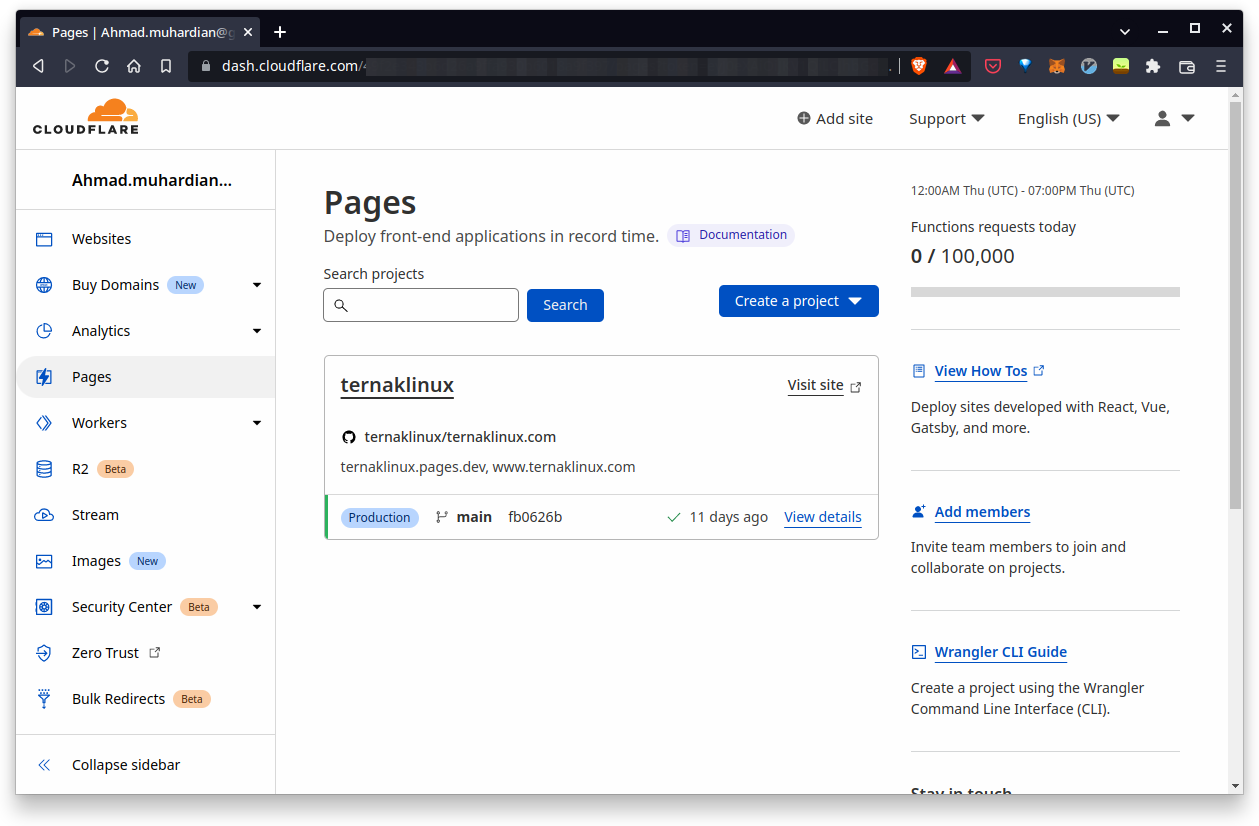The image size is (1259, 826).
Task: Open the Brave Shields icon
Action: point(918,66)
